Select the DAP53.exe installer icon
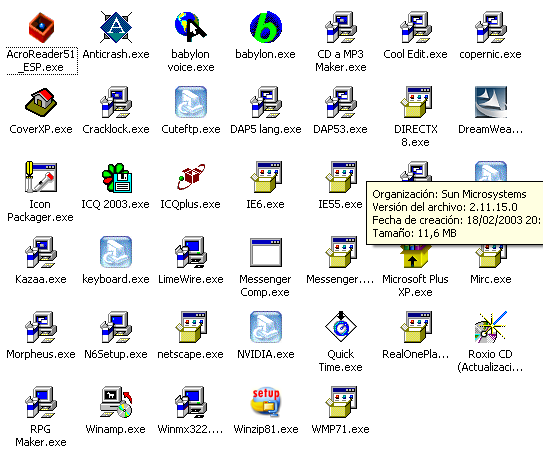Screen dimensions: 543x454 (x=341, y=103)
